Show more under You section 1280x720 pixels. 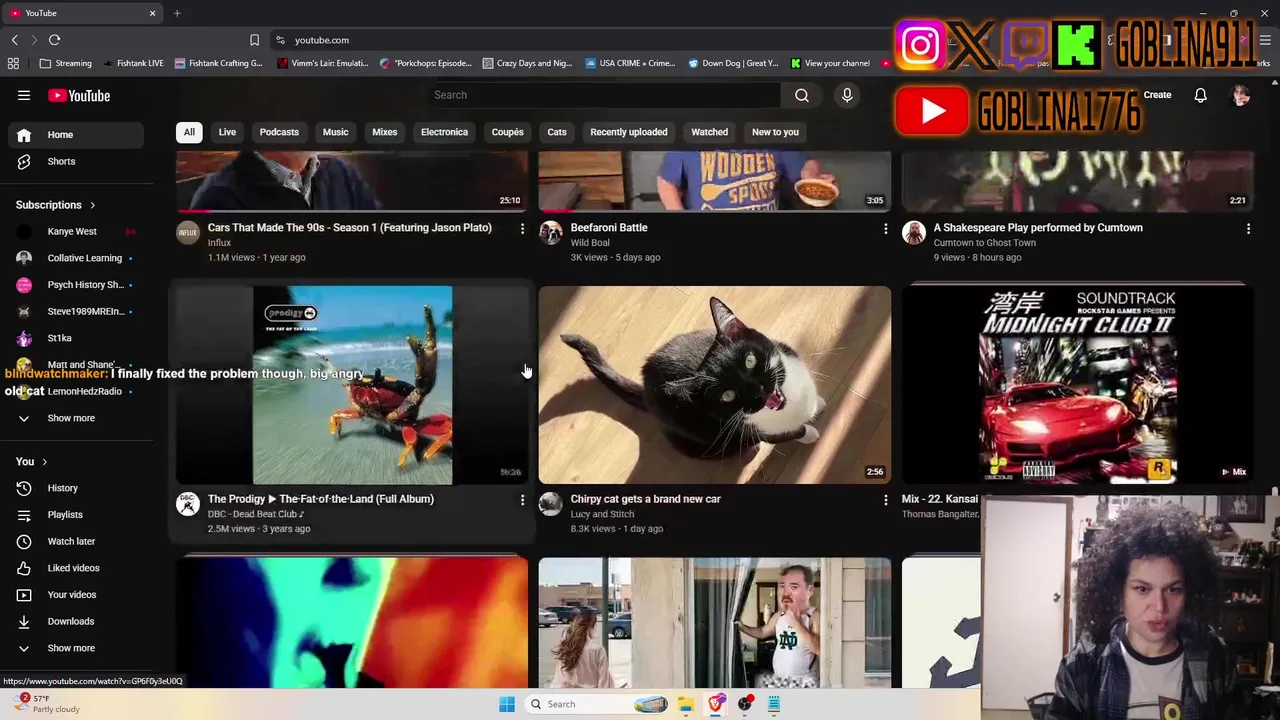pyautogui.click(x=77, y=648)
